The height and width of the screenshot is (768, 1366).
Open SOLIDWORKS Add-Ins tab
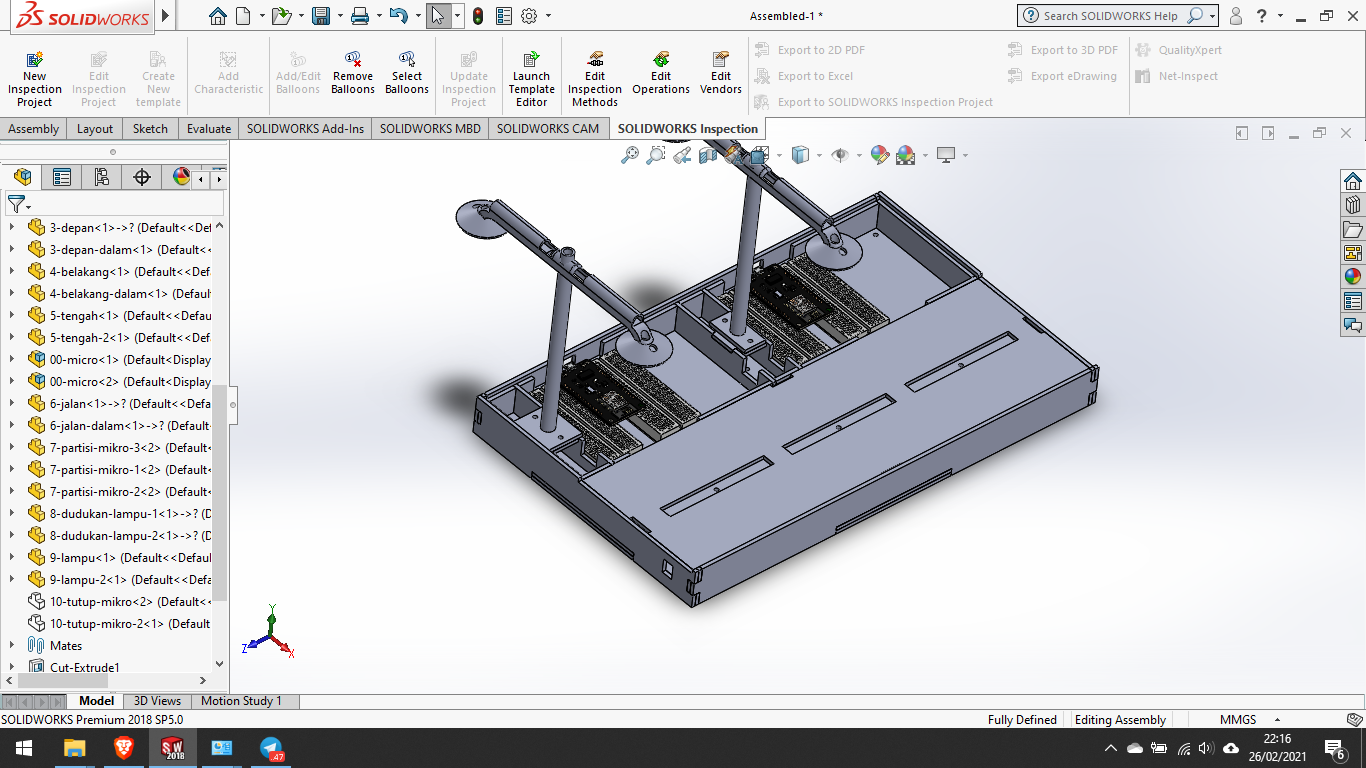[x=306, y=129]
